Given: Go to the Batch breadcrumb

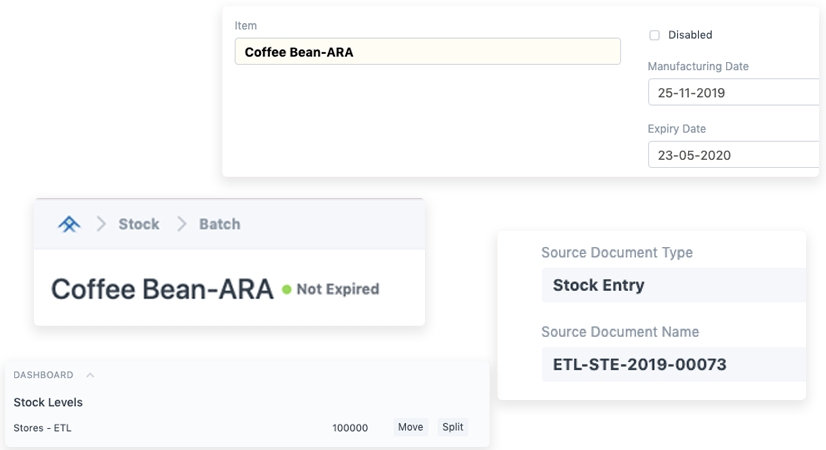Looking at the screenshot, I should coord(219,224).
